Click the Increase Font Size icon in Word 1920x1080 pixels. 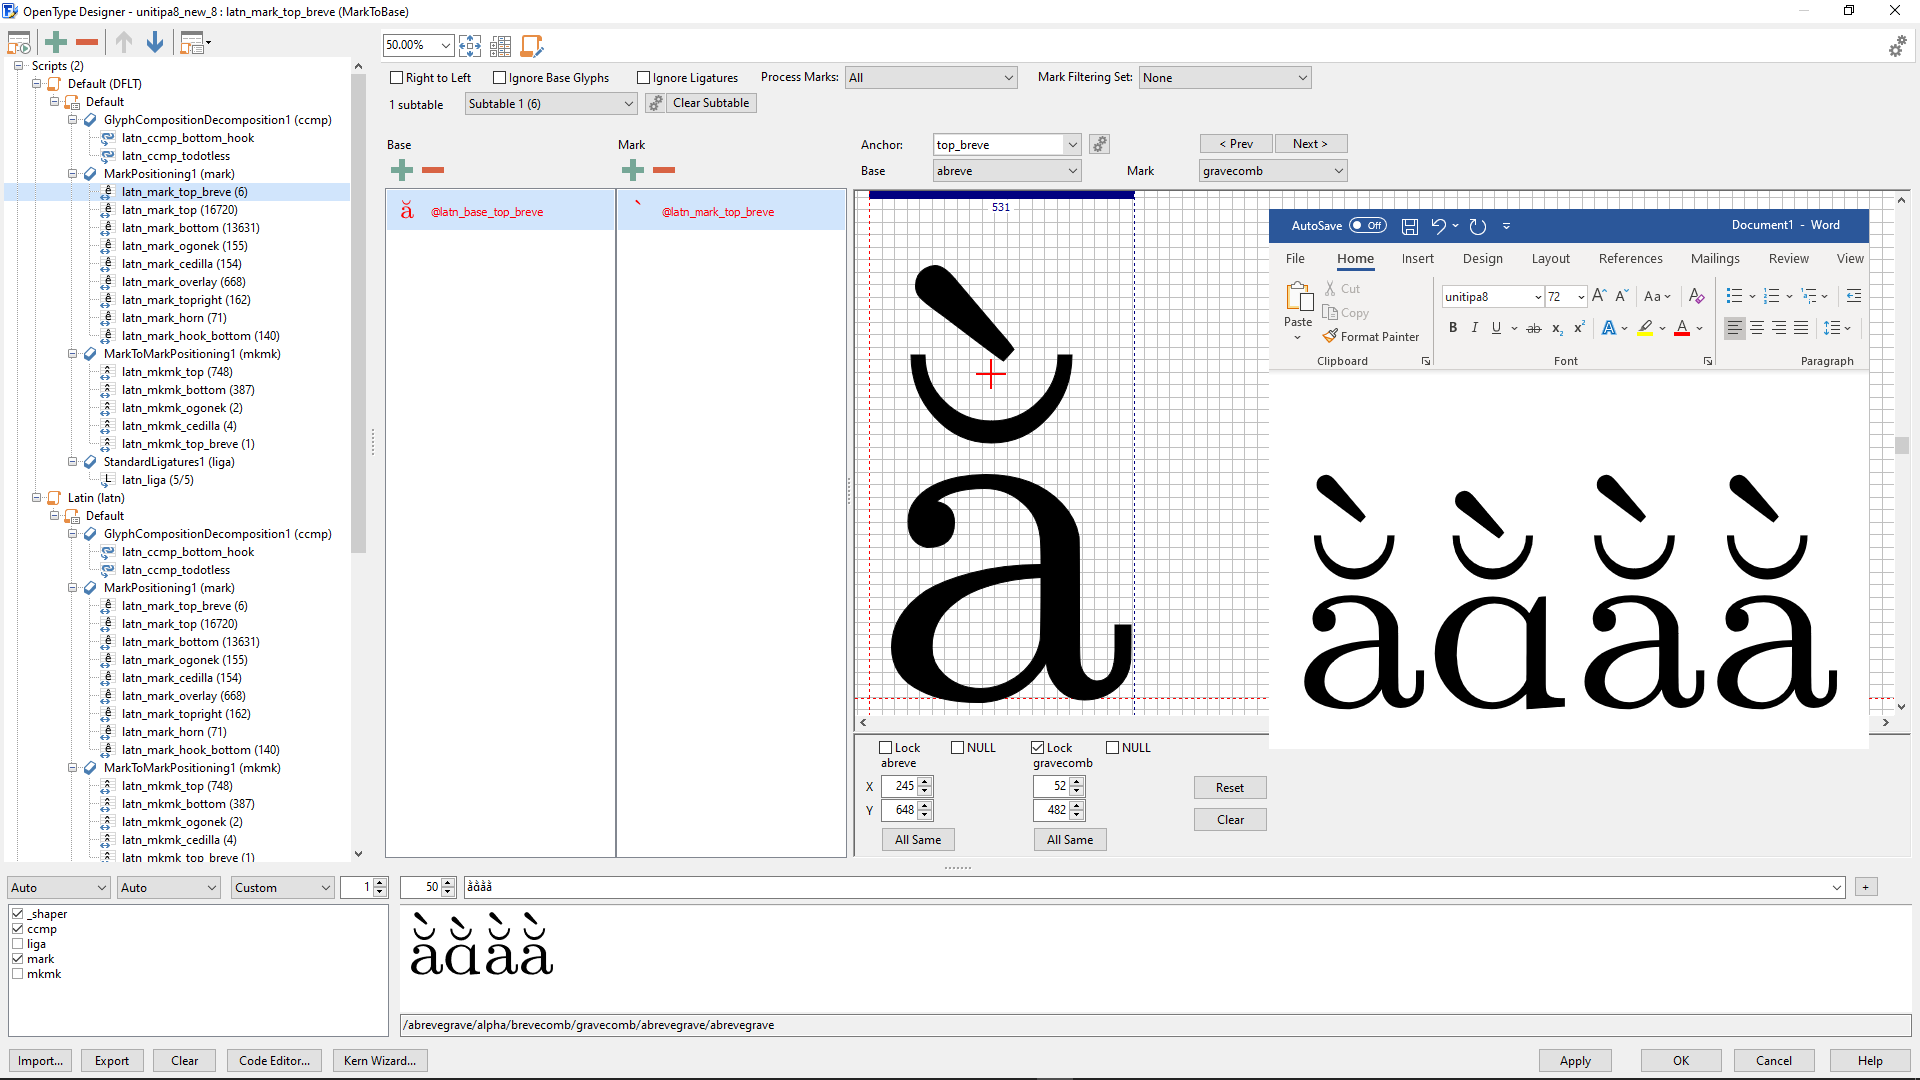1599,296
